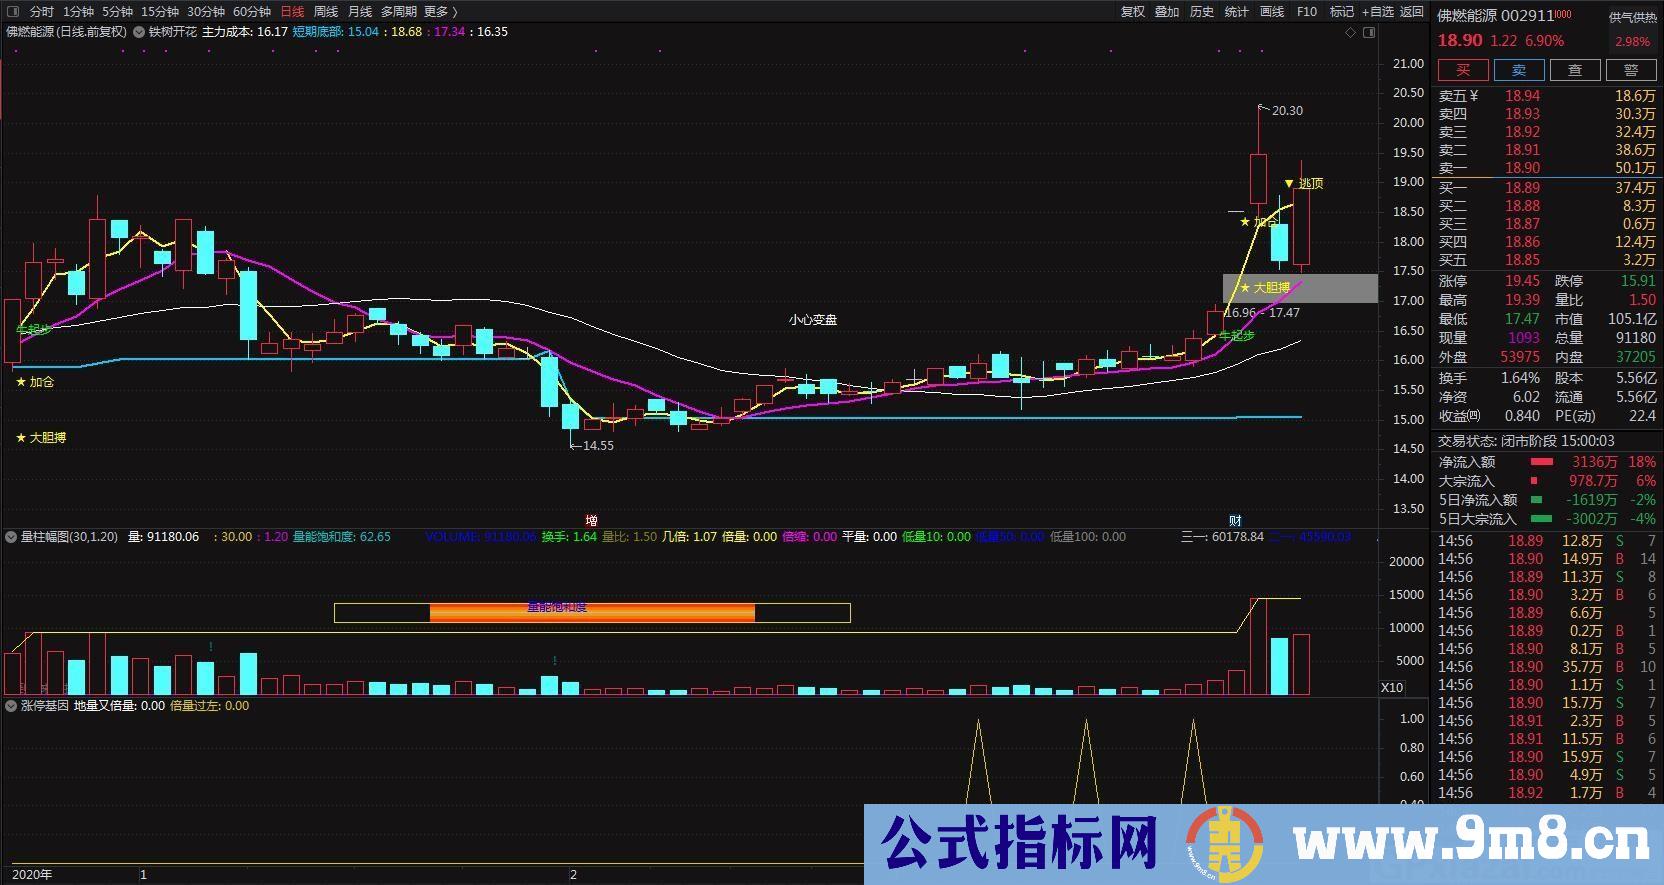This screenshot has height=885, width=1664.
Task: Click the 2020年 label on time axis
Action: tap(33, 875)
